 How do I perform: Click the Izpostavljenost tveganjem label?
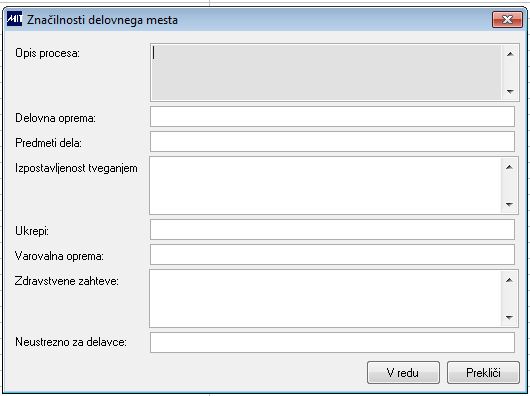pos(76,168)
